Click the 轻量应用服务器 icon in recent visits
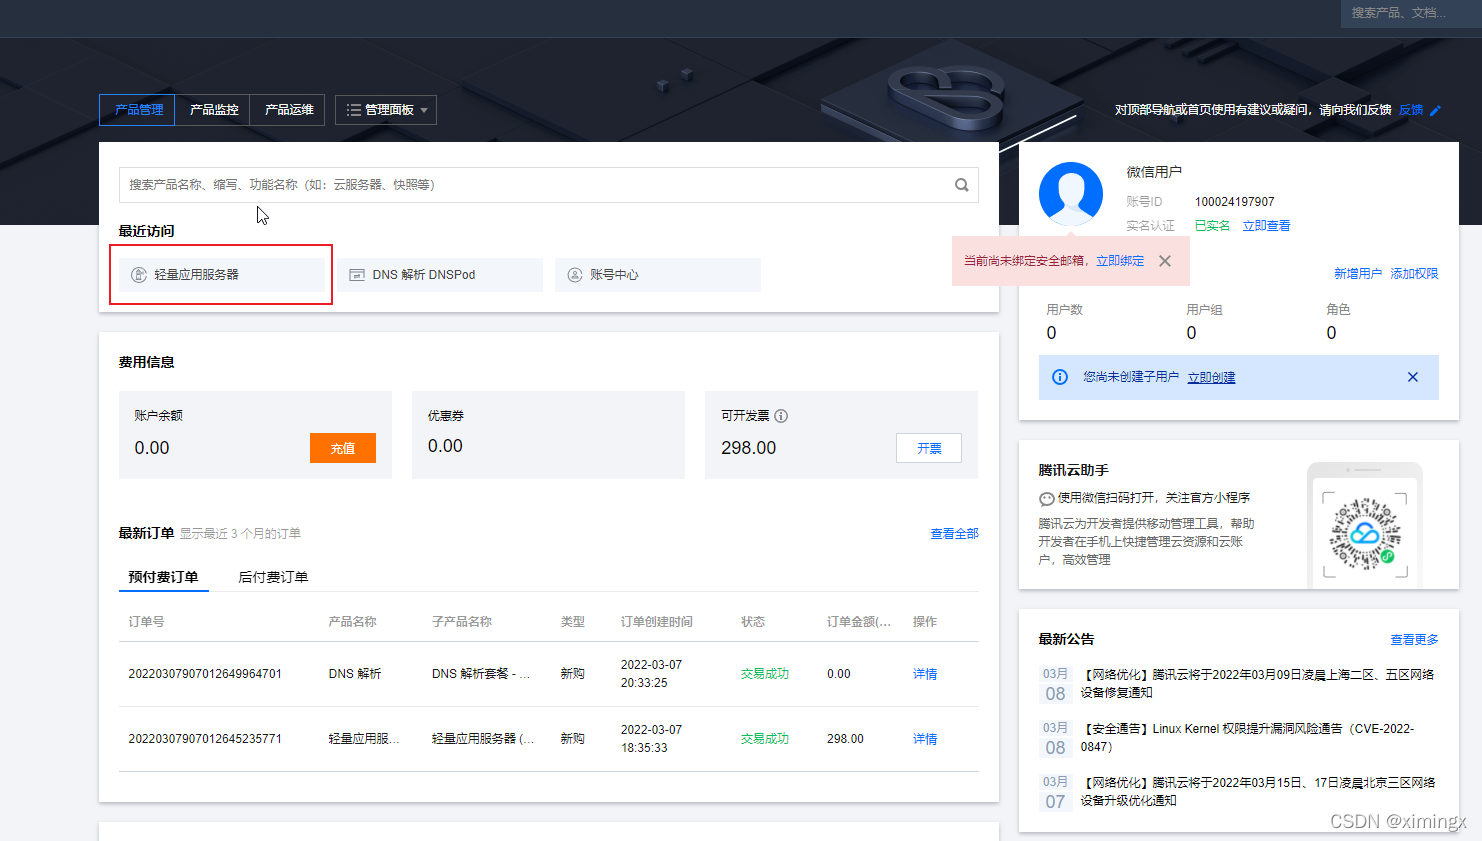 point(139,275)
